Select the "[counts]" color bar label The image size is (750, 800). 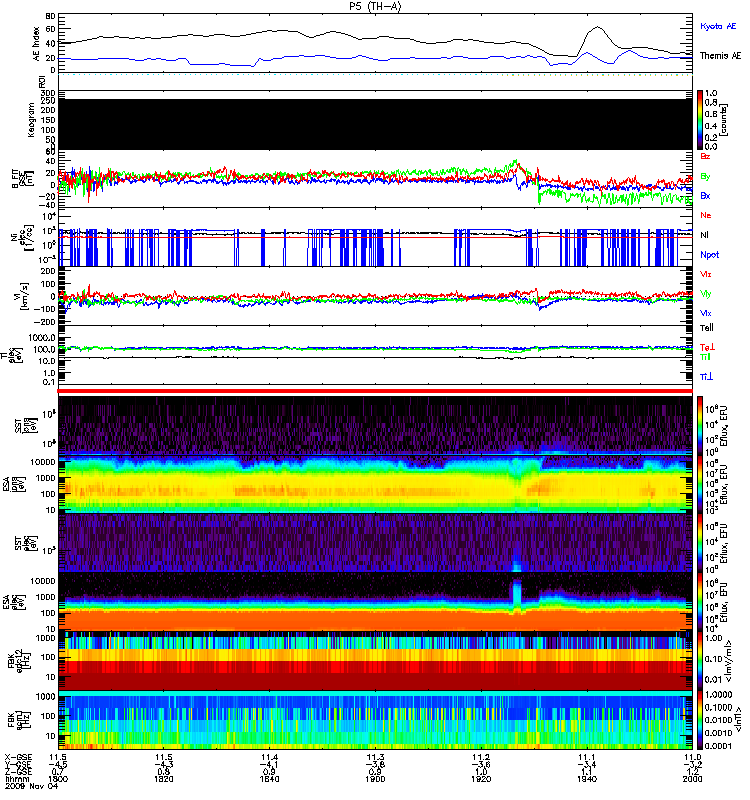(x=723, y=120)
